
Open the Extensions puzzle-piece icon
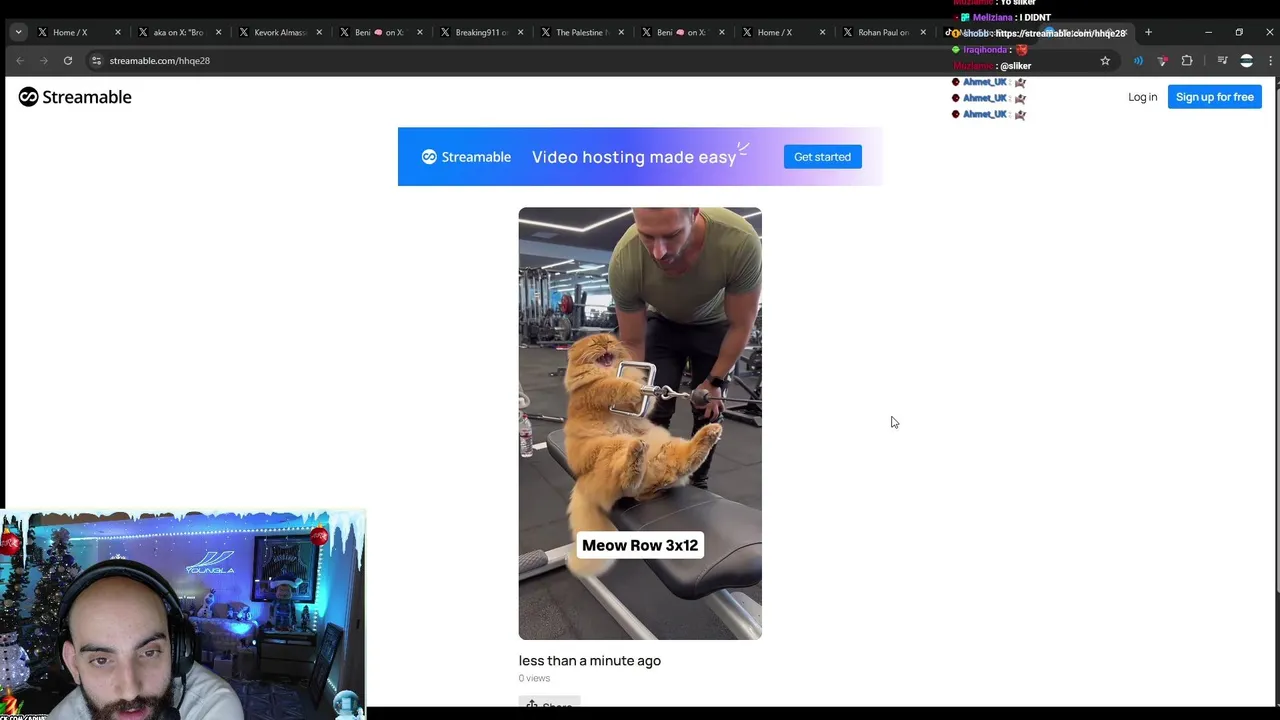click(1187, 61)
